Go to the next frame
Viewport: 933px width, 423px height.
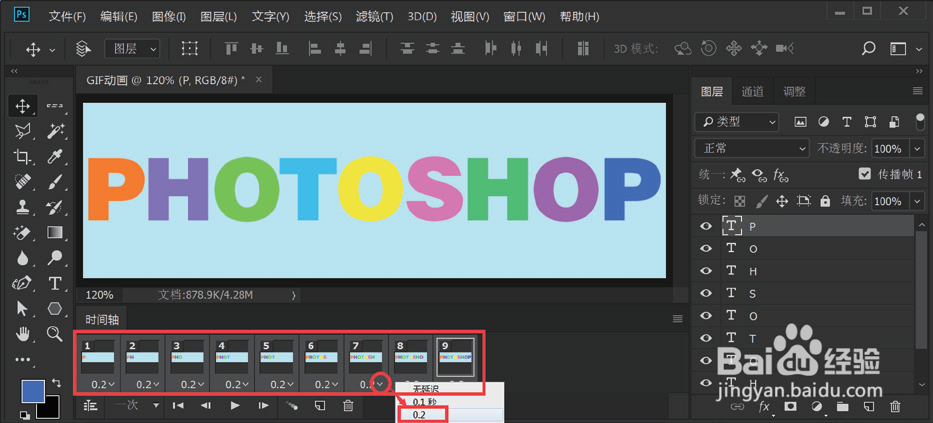(264, 406)
